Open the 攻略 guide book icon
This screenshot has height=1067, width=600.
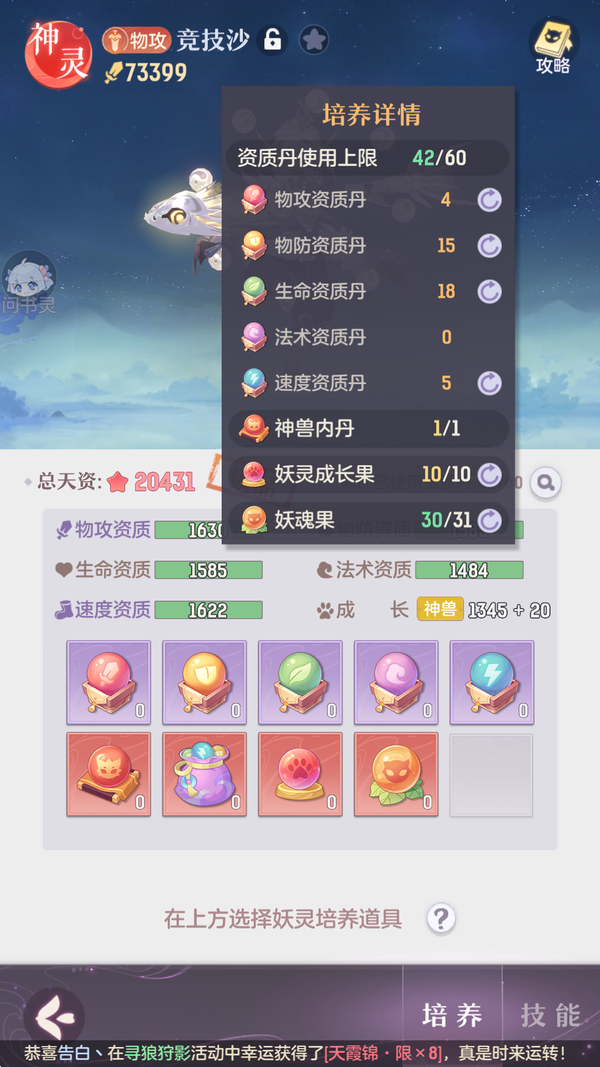552,46
